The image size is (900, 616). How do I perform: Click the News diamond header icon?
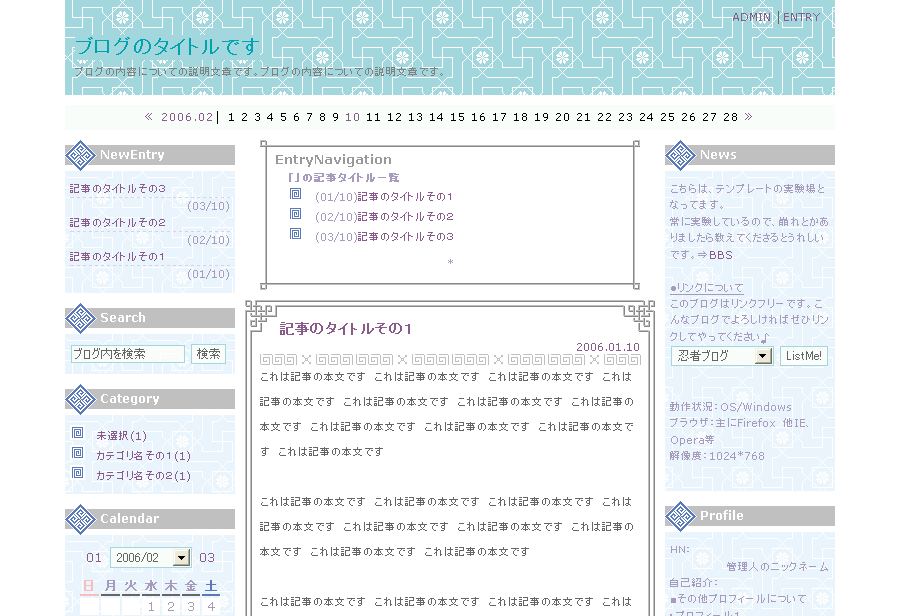click(x=680, y=155)
